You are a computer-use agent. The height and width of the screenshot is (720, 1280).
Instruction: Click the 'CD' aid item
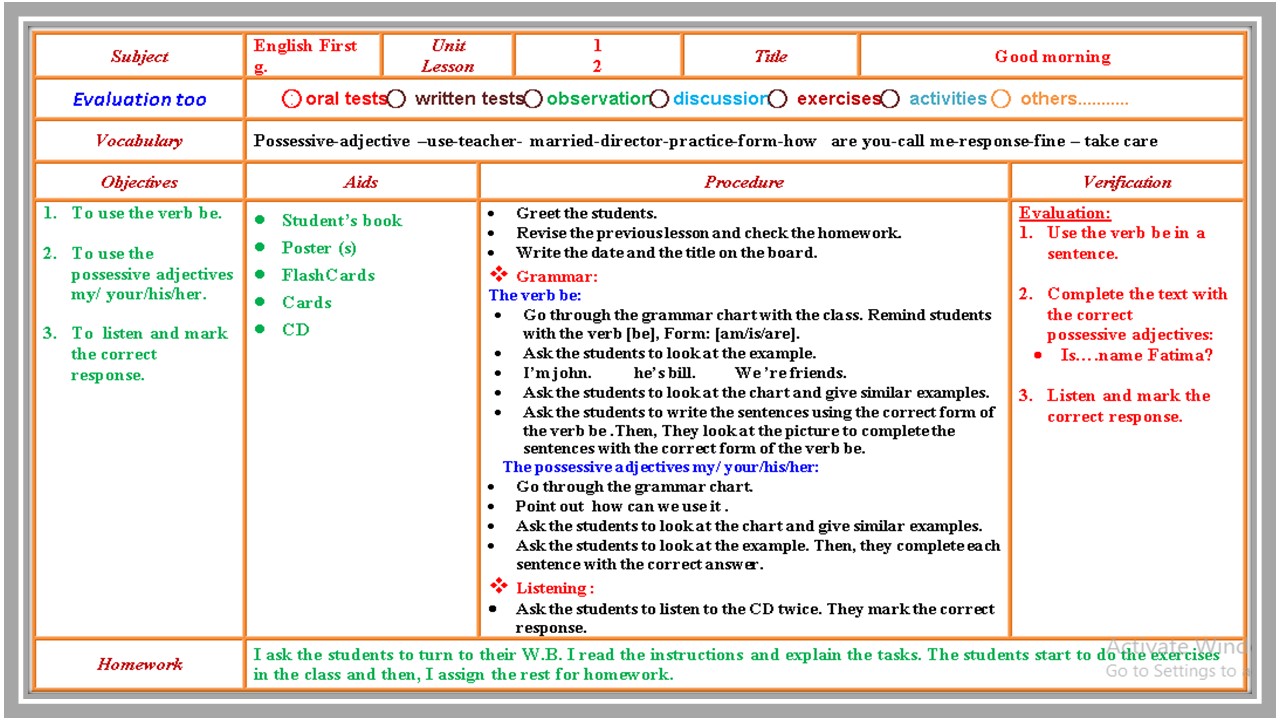(296, 329)
